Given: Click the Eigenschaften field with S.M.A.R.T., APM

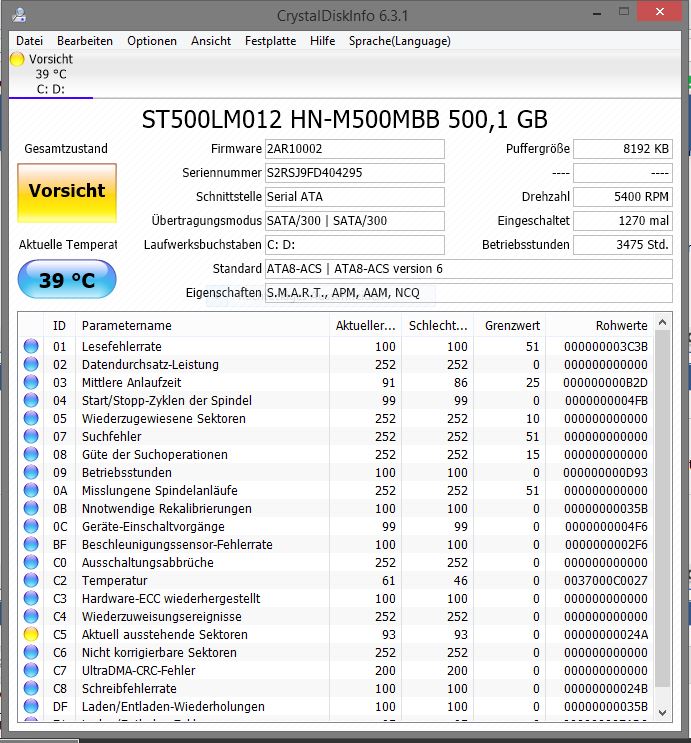Looking at the screenshot, I should click(468, 293).
